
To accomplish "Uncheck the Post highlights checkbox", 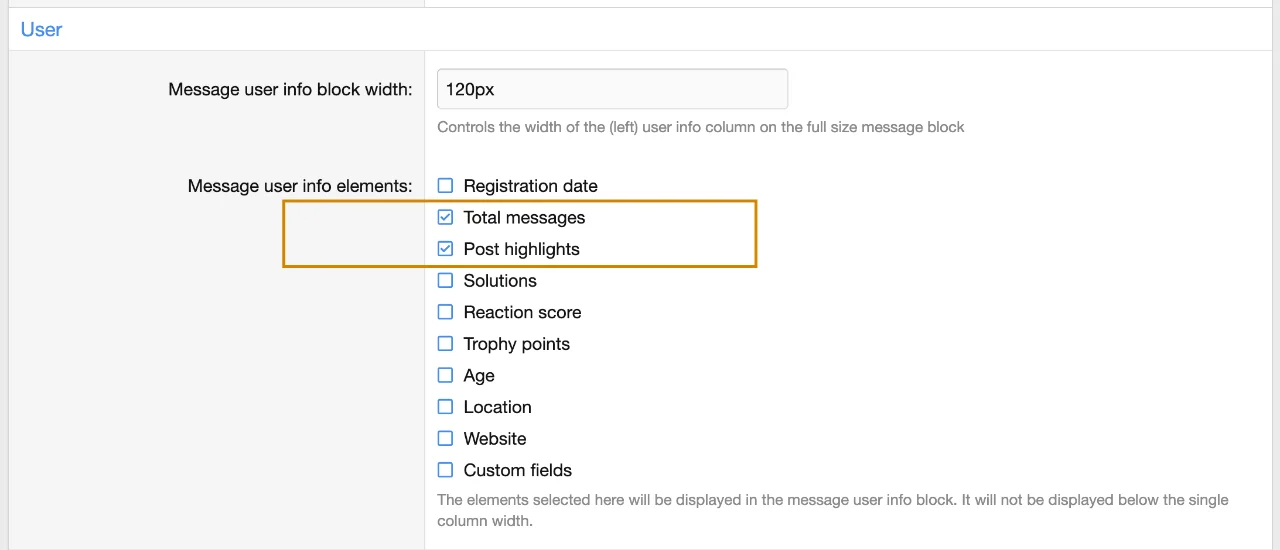I will coord(446,249).
